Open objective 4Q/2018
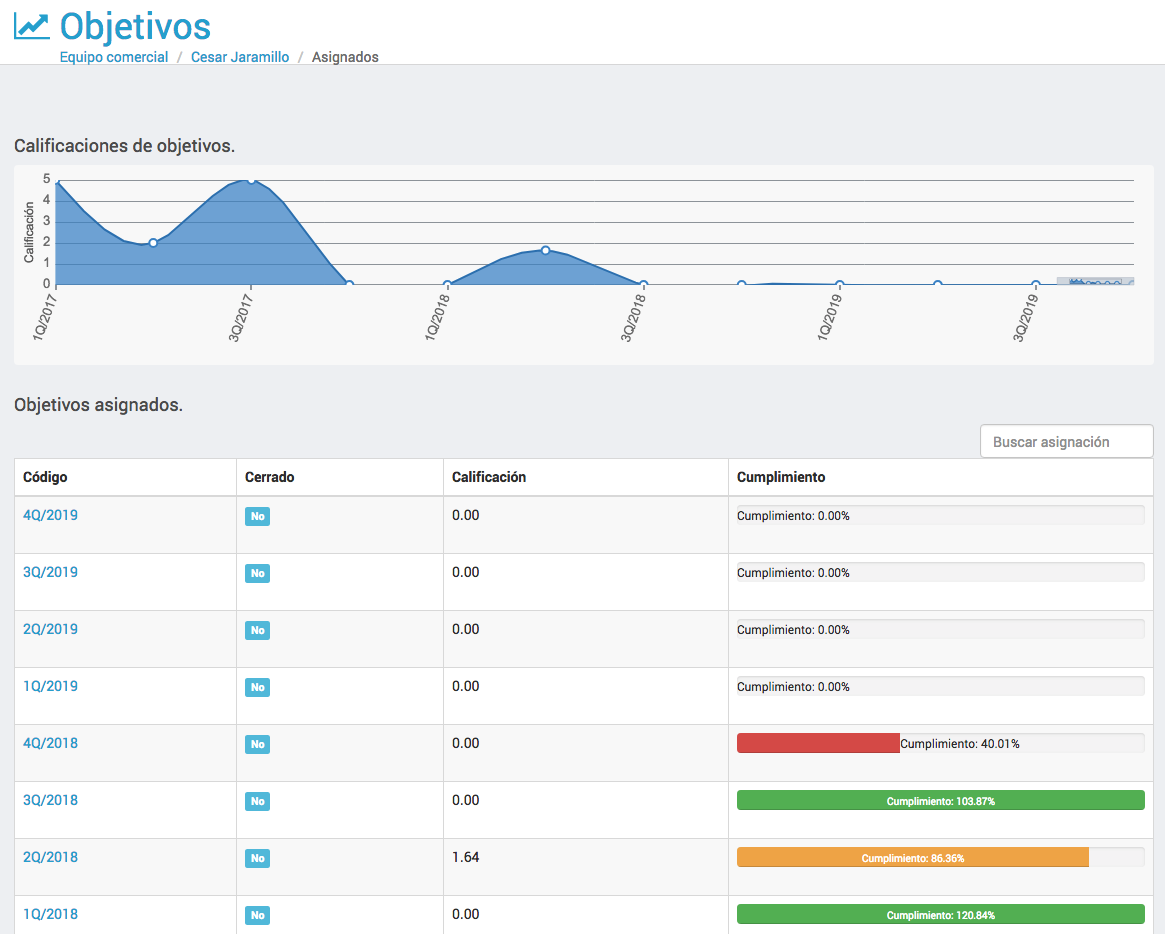 pyautogui.click(x=51, y=743)
